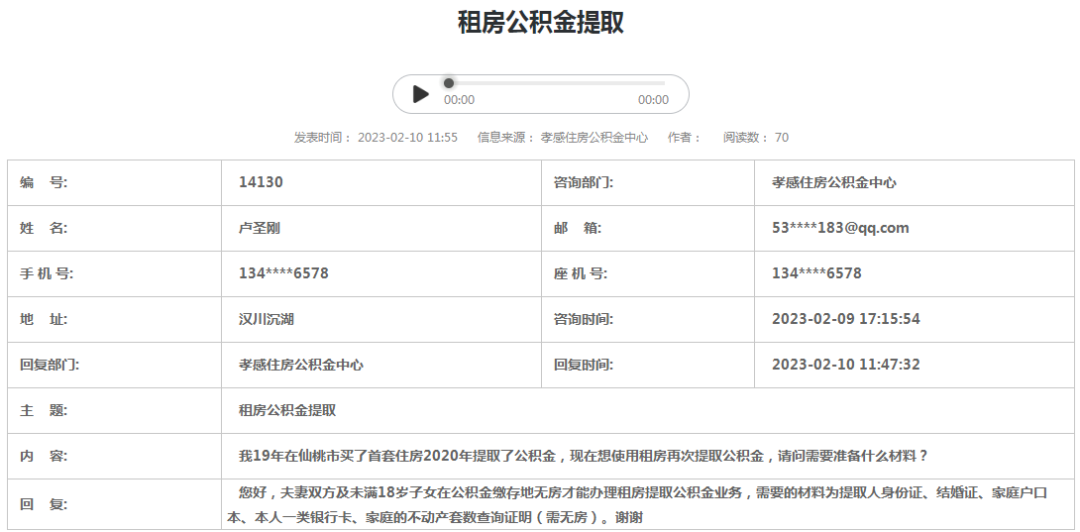
Task: Click the 手机号 value 134****6578
Action: 284,273
